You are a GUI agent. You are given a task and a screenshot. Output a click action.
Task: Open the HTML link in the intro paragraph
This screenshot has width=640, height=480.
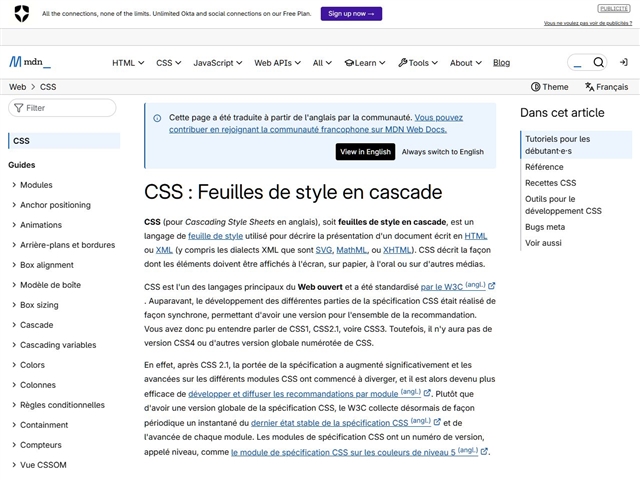pos(476,236)
